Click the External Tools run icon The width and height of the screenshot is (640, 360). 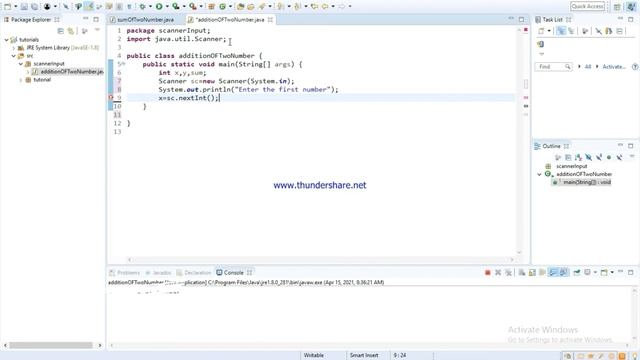(193, 7)
